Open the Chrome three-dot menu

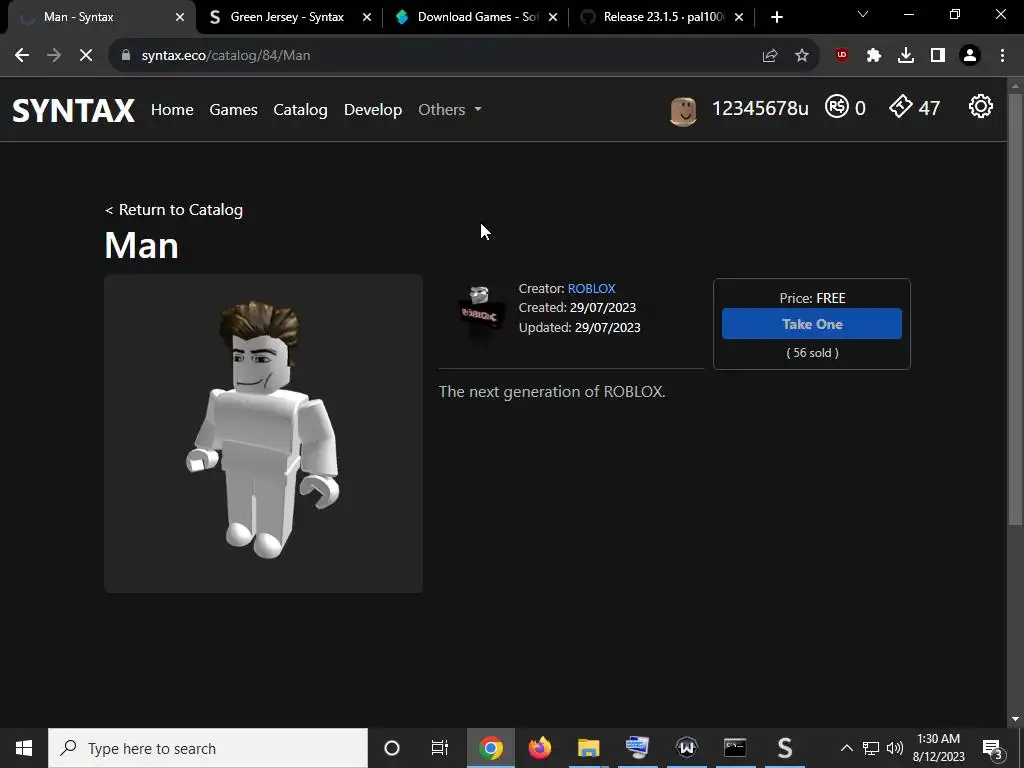click(x=1002, y=56)
